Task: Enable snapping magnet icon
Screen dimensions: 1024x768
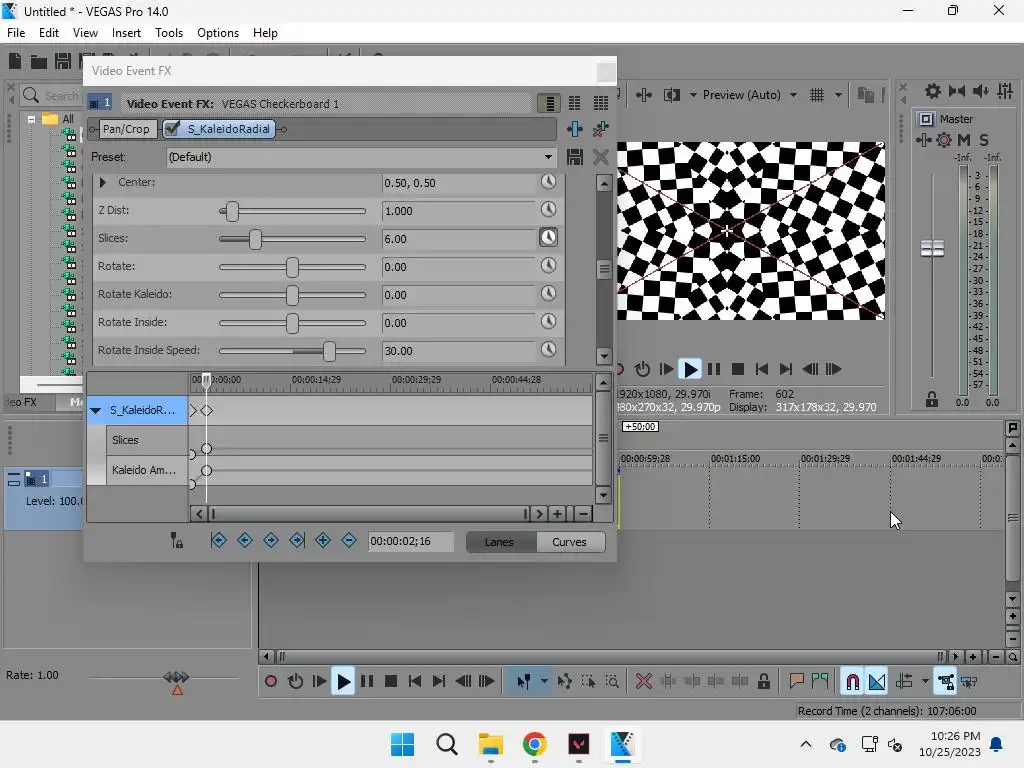Action: (852, 681)
